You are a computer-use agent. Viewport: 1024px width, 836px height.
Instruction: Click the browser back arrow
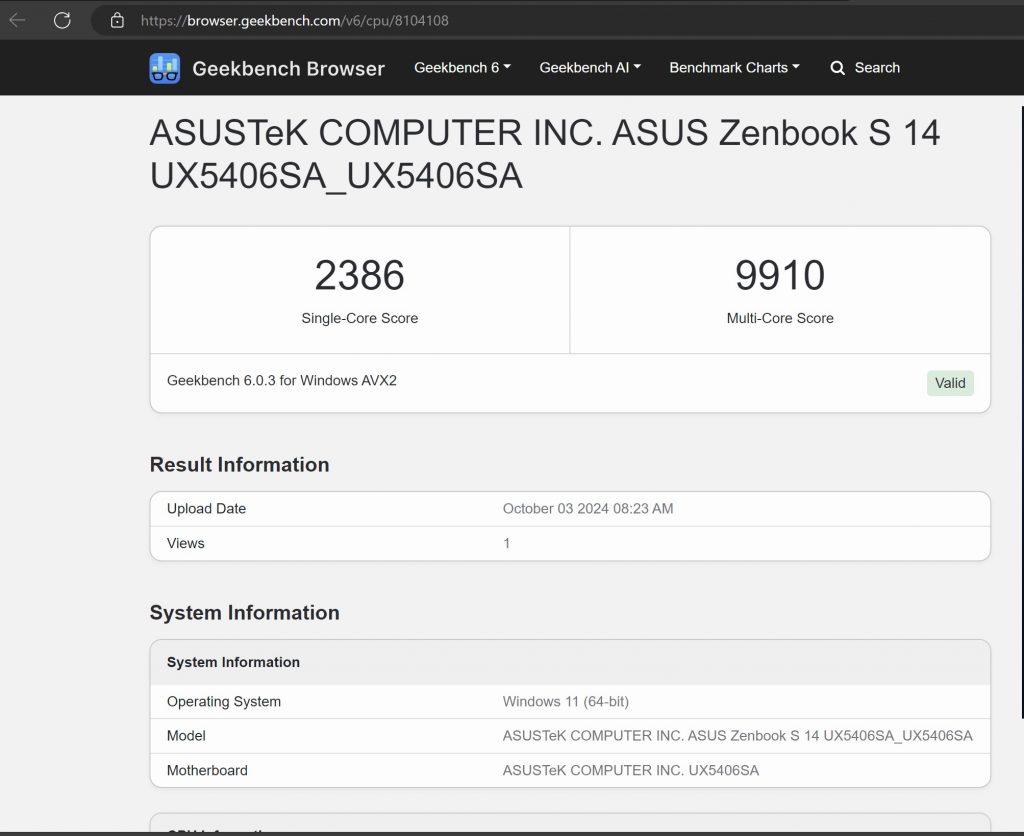pos(18,20)
